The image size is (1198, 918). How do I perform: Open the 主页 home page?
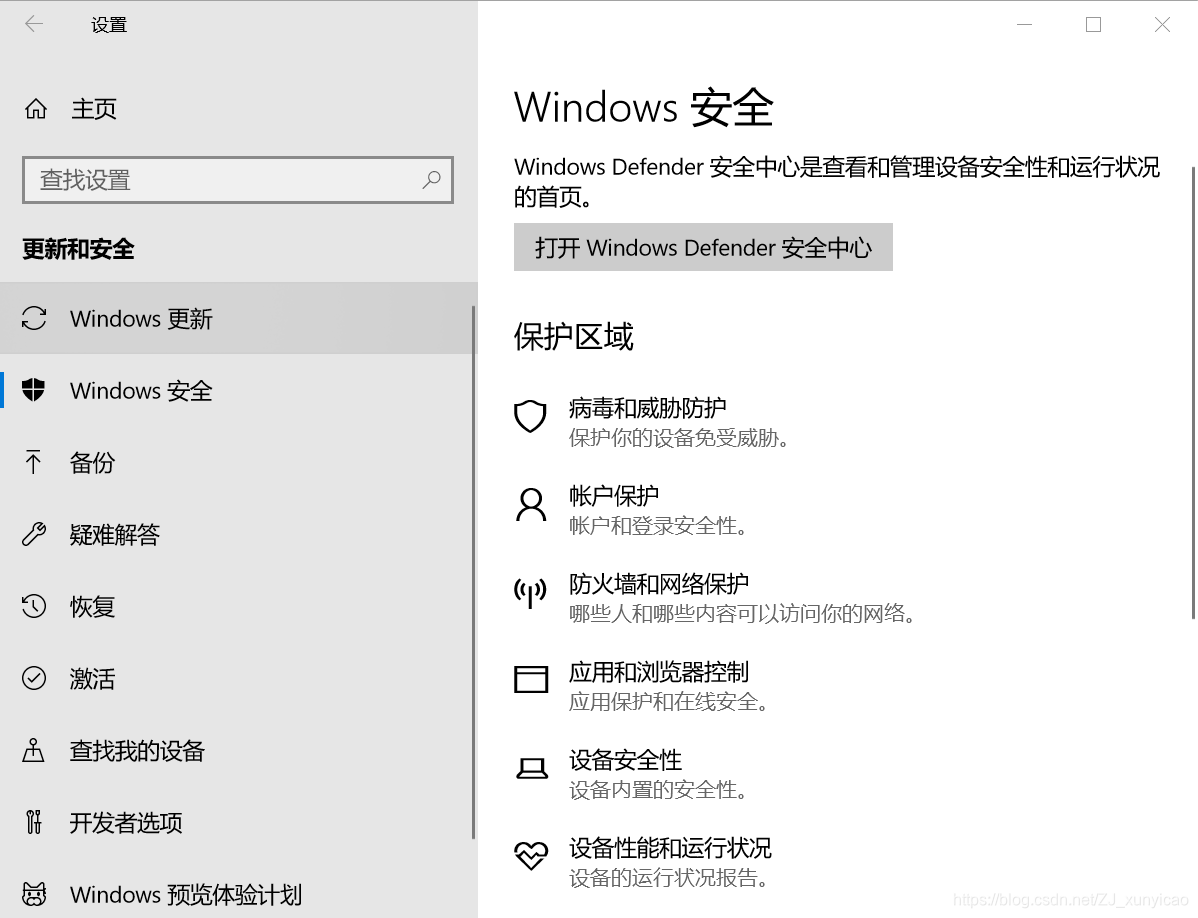coord(238,109)
